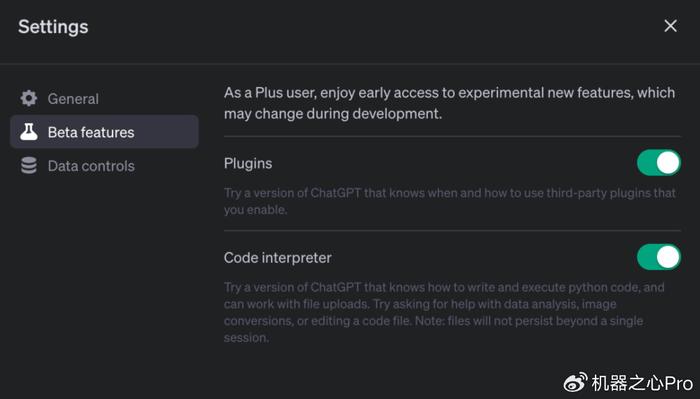Image resolution: width=700 pixels, height=399 pixels.
Task: Click the Weibo eye logo watermark
Action: 575,383
